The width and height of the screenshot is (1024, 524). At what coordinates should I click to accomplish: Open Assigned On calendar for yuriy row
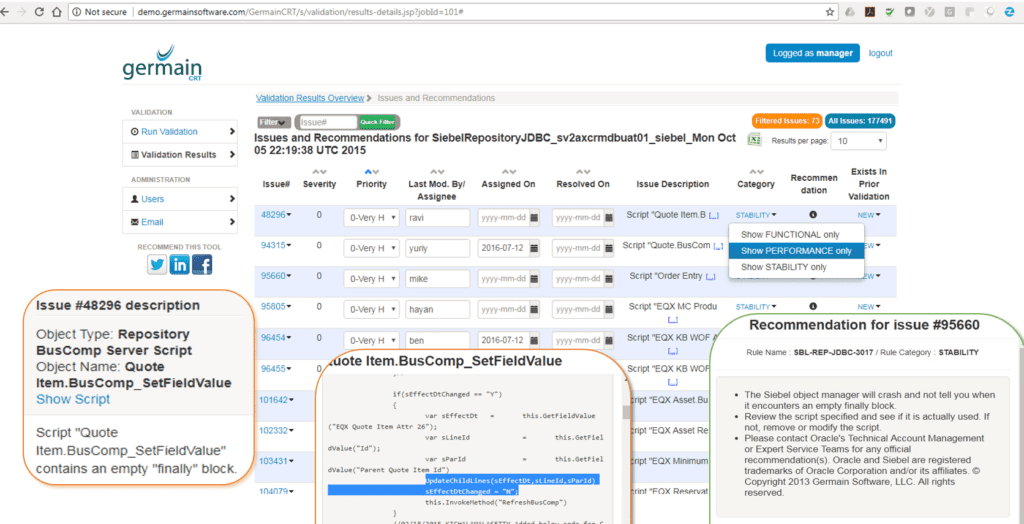[534, 248]
